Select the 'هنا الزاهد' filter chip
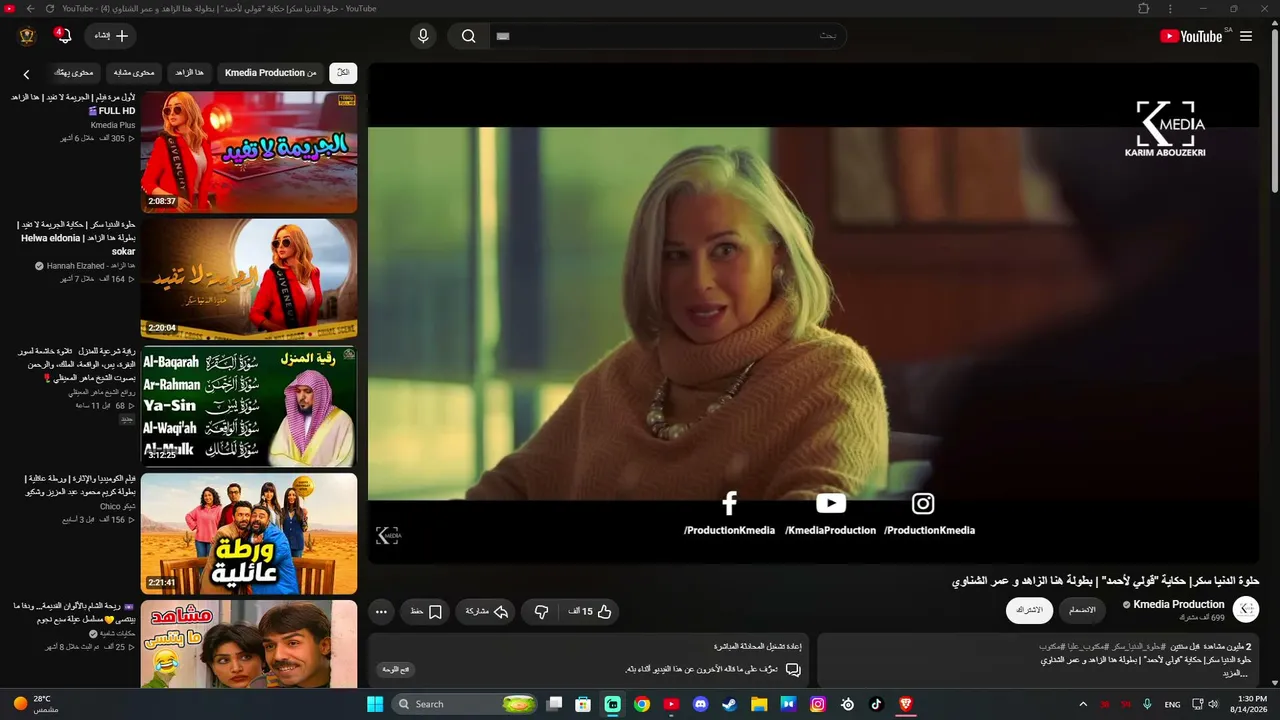Screen dimensions: 1280x720 point(189,73)
